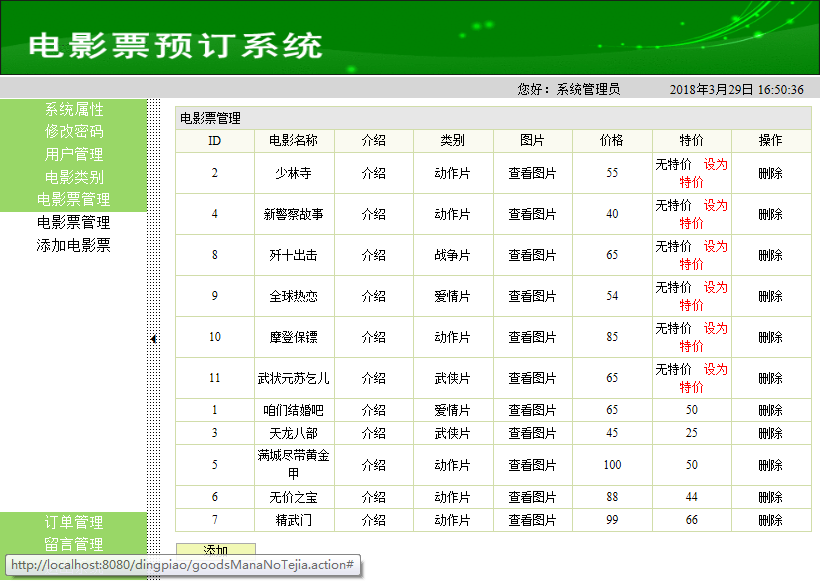Click the 电影名称 column header
Screen dimensions: 820x581
pos(293,140)
